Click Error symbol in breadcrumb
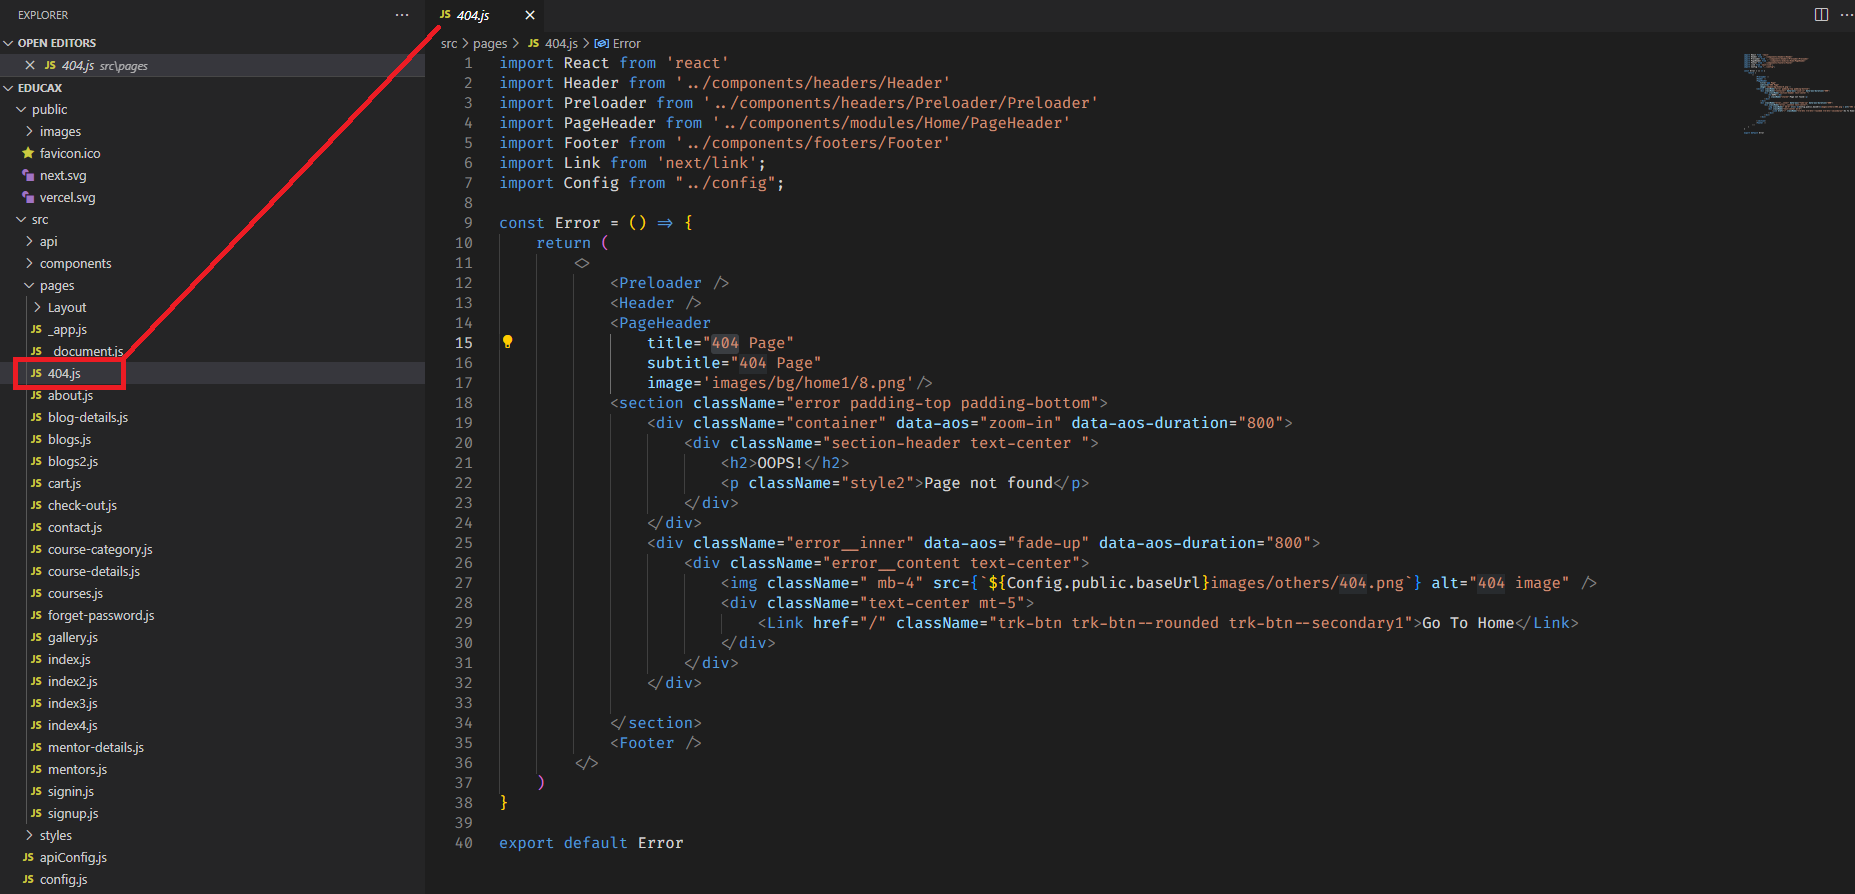The height and width of the screenshot is (894, 1855). 626,43
